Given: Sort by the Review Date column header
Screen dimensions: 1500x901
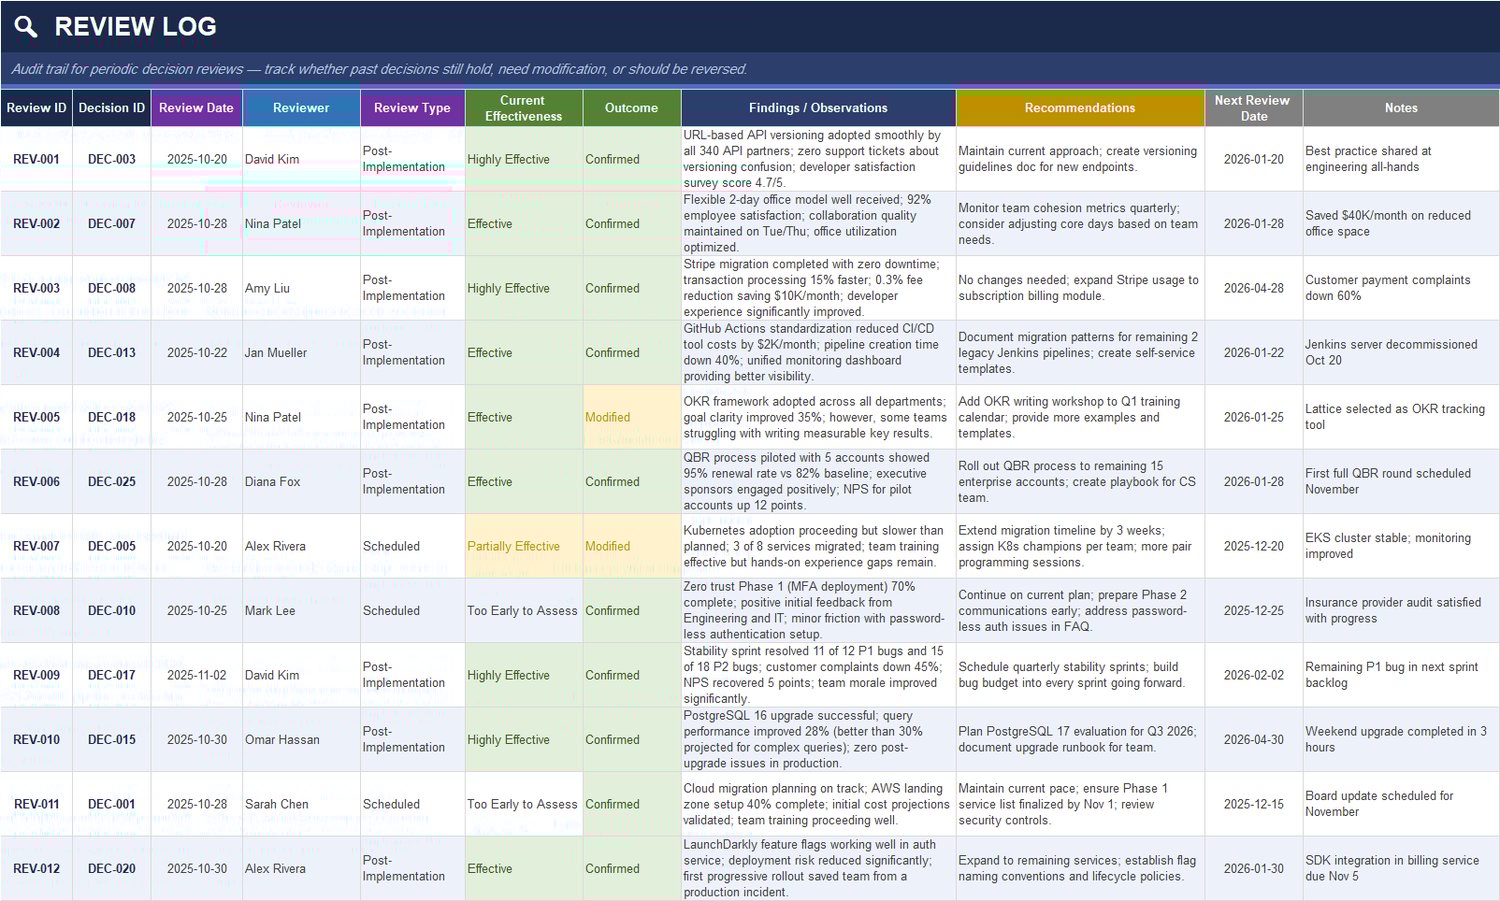Looking at the screenshot, I should tap(196, 107).
